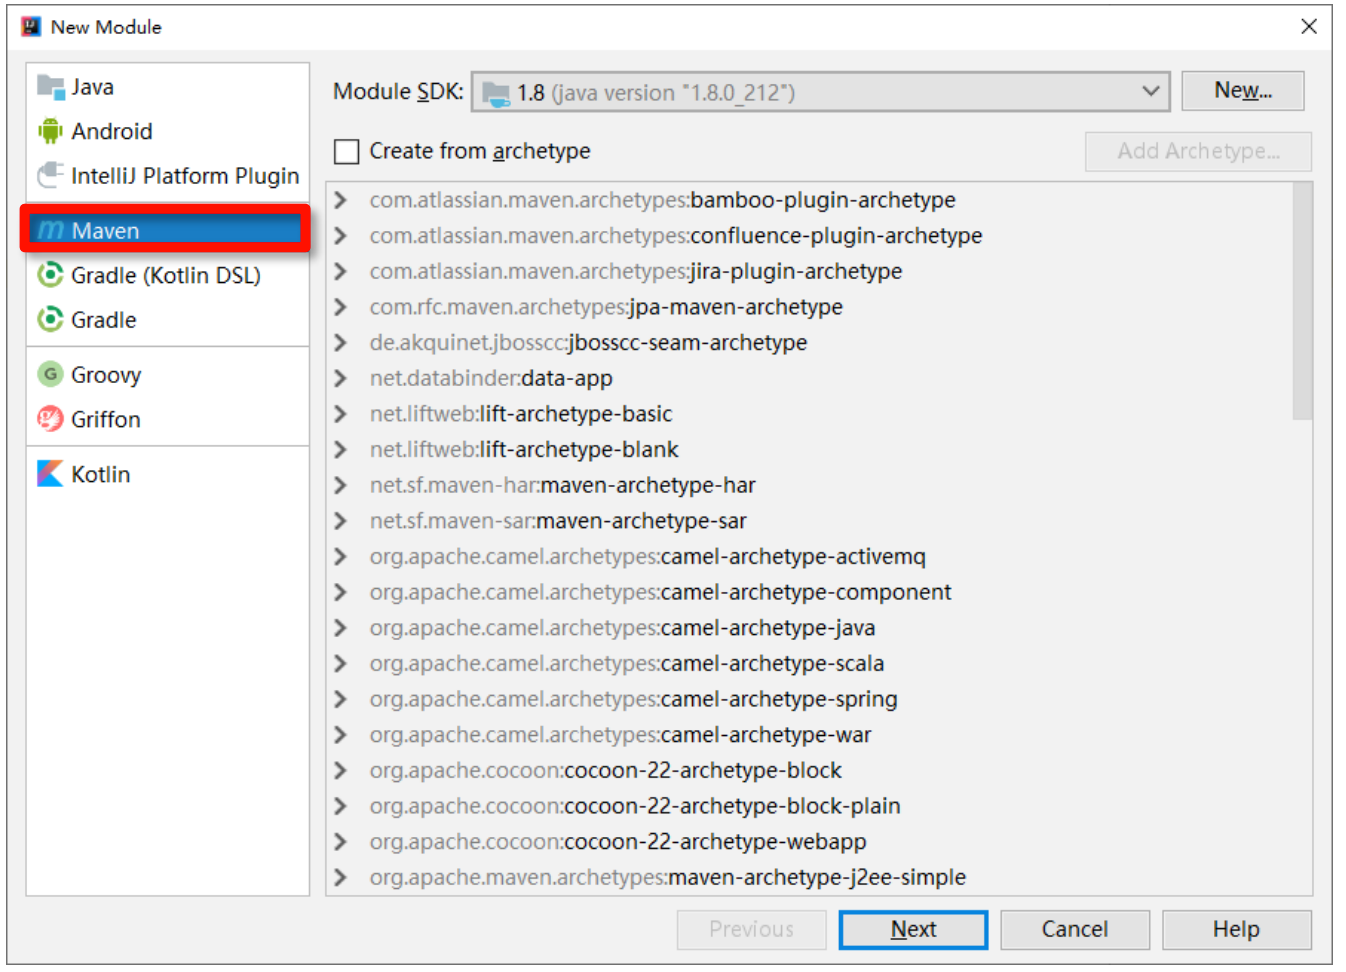Expand camel-archetype-activemq entry
This screenshot has width=1346, height=972.
(x=341, y=556)
